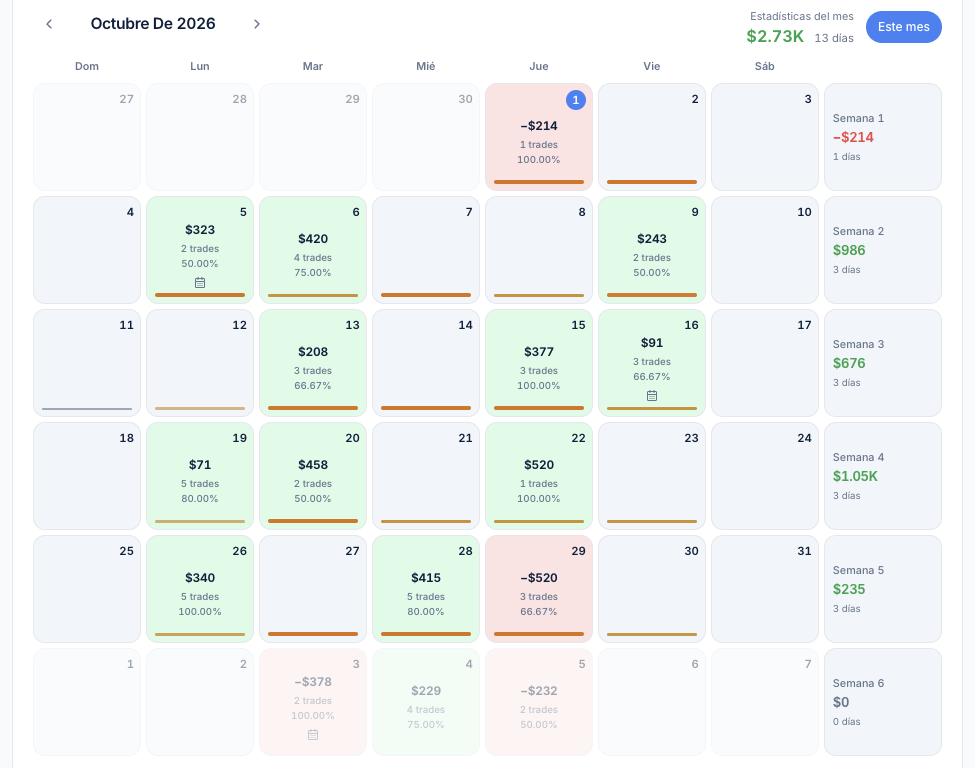975x768 pixels.
Task: Select the Semana 6 summary card
Action: point(882,702)
